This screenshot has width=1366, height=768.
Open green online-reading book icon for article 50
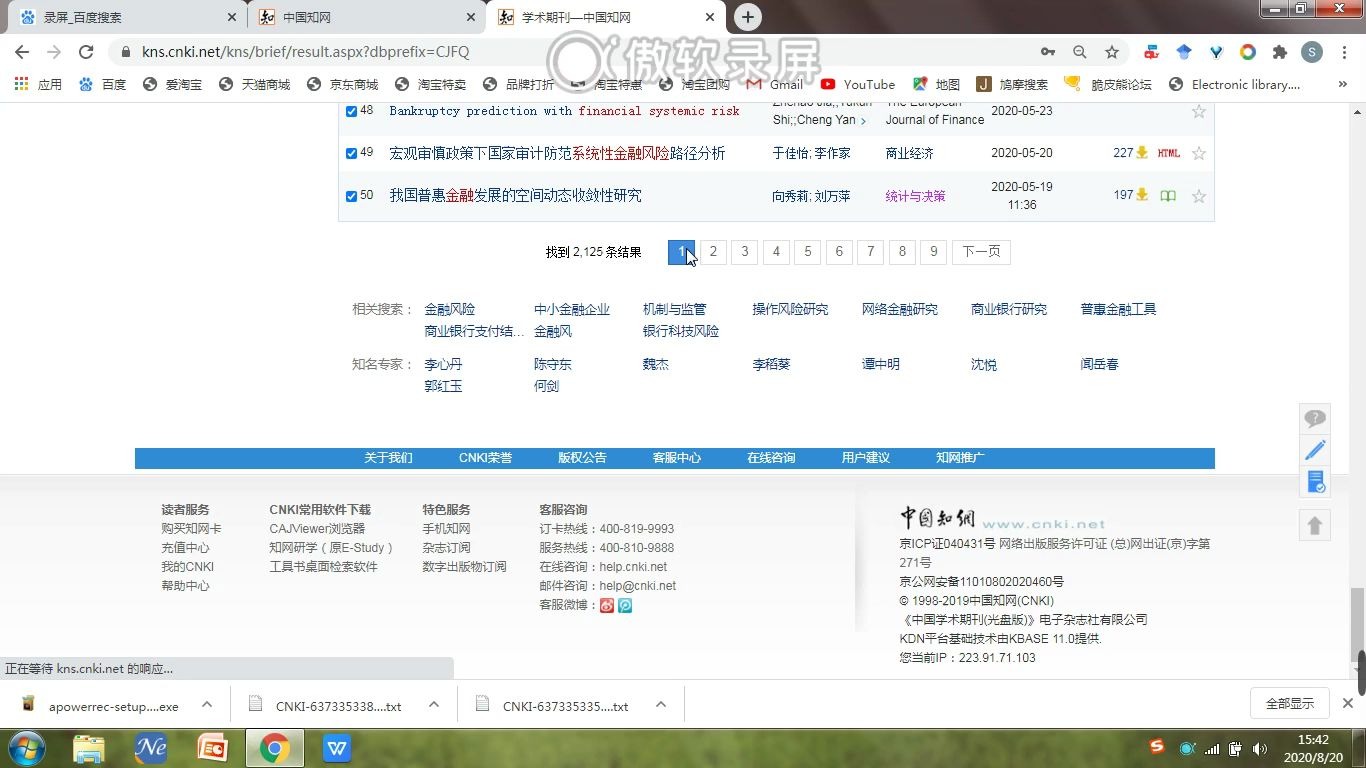point(1167,196)
